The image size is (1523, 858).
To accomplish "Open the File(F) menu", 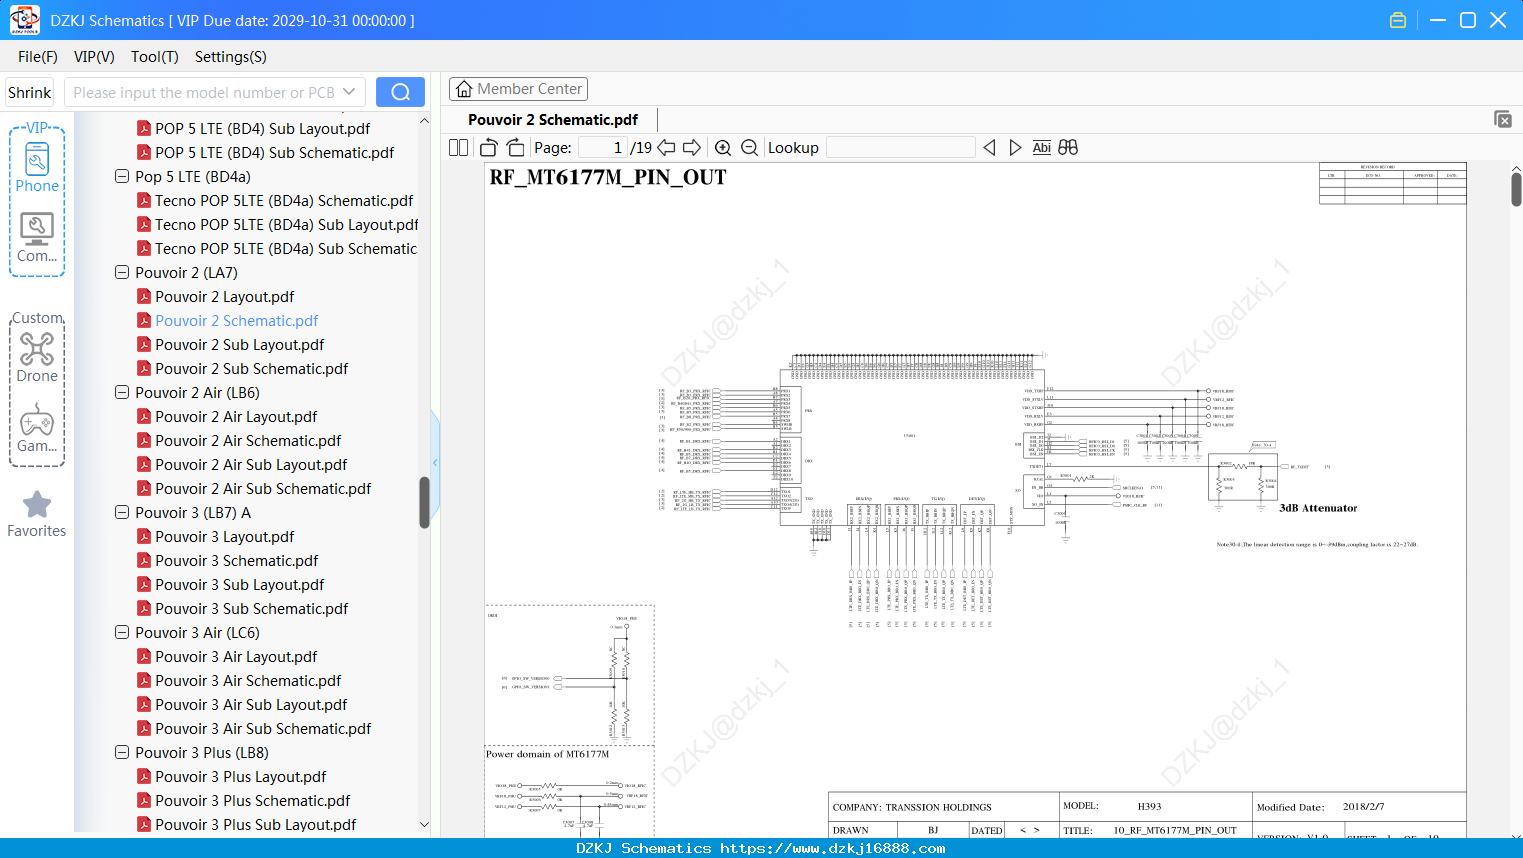I will pos(37,57).
